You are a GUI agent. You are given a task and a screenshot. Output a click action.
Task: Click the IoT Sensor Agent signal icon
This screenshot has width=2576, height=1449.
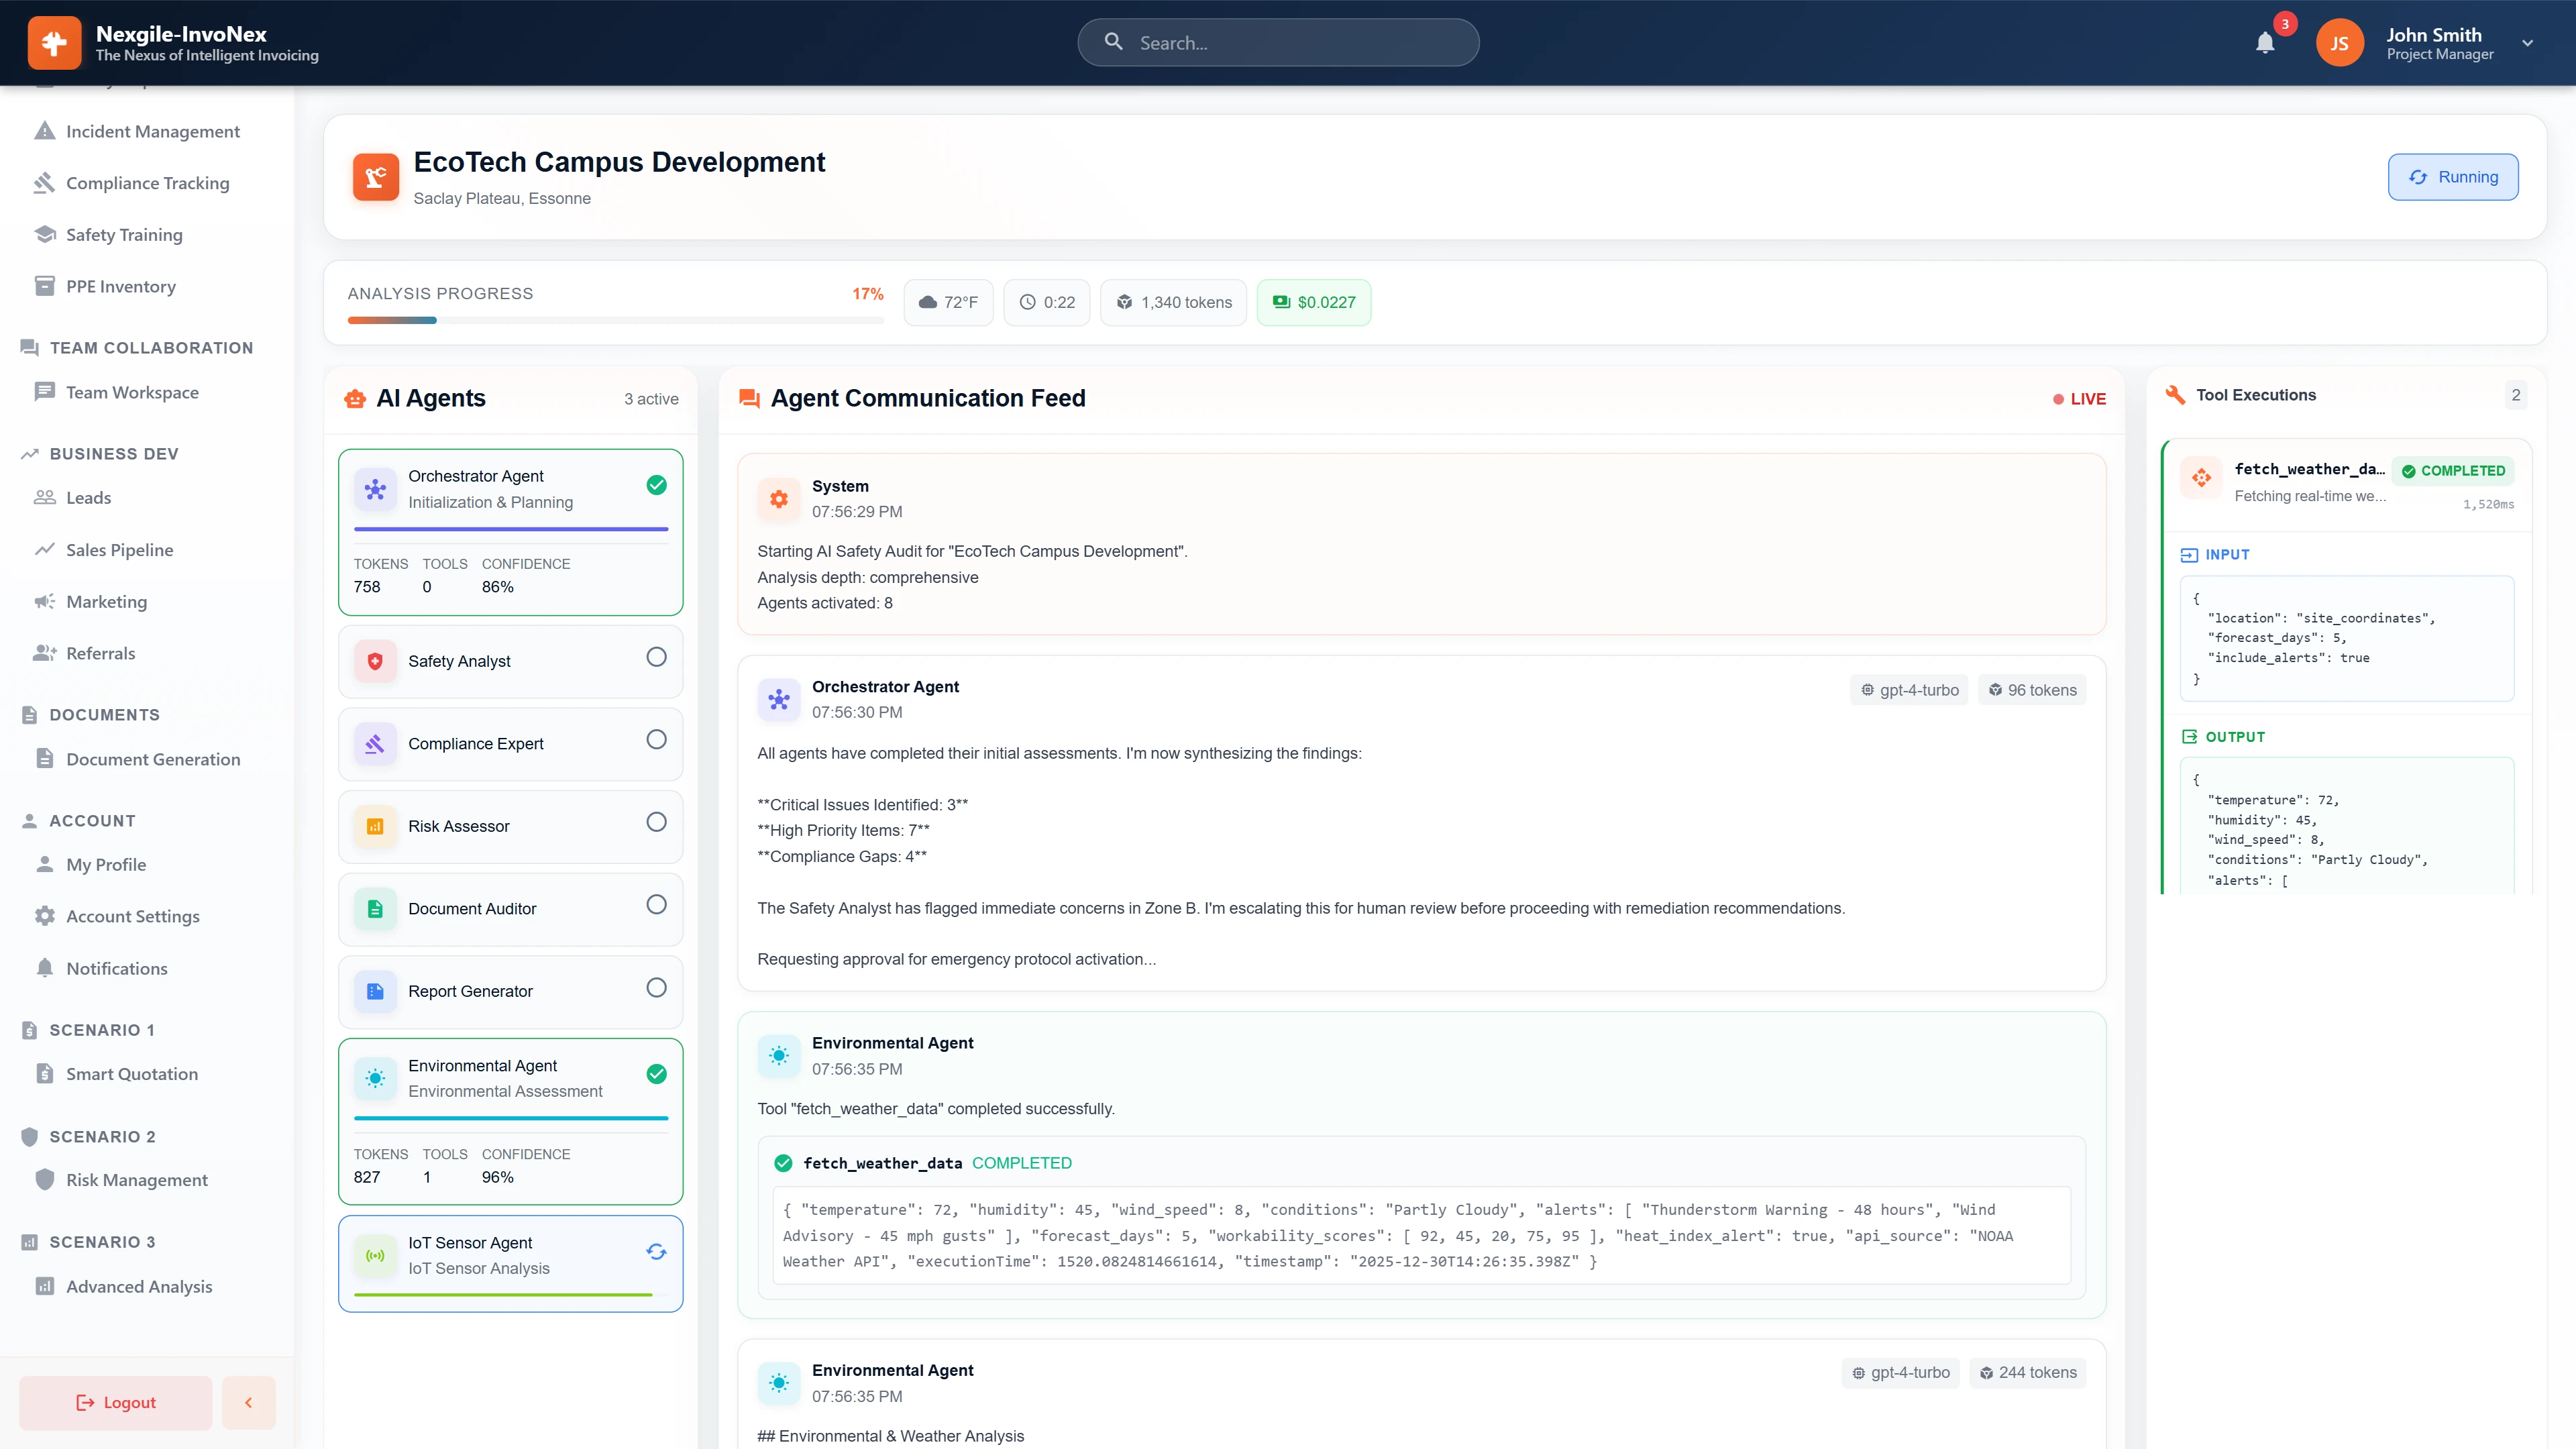375,1256
